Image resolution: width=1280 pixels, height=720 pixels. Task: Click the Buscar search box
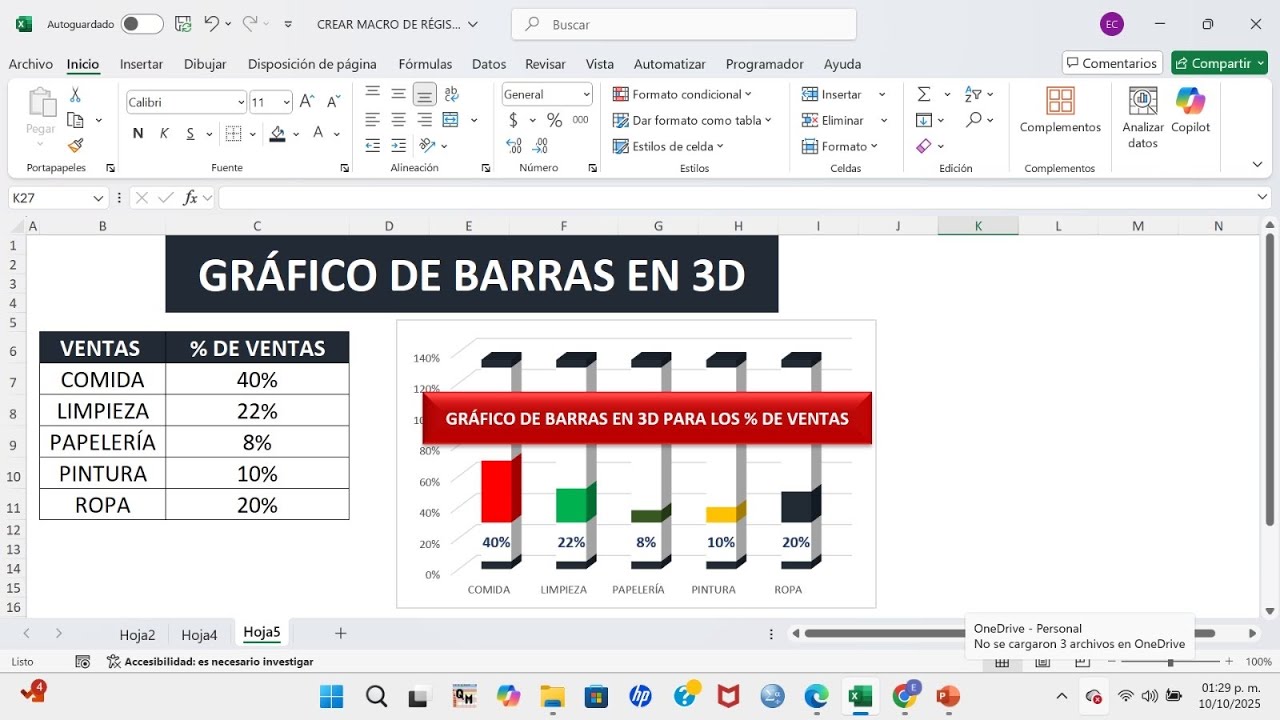(683, 24)
